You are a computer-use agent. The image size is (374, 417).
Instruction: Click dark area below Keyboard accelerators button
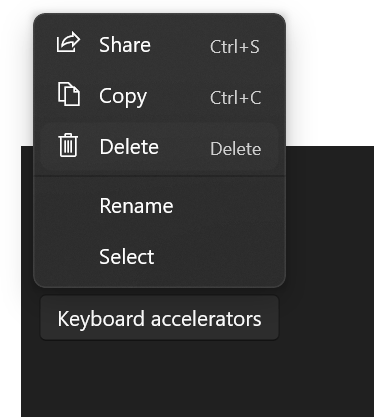tap(159, 380)
